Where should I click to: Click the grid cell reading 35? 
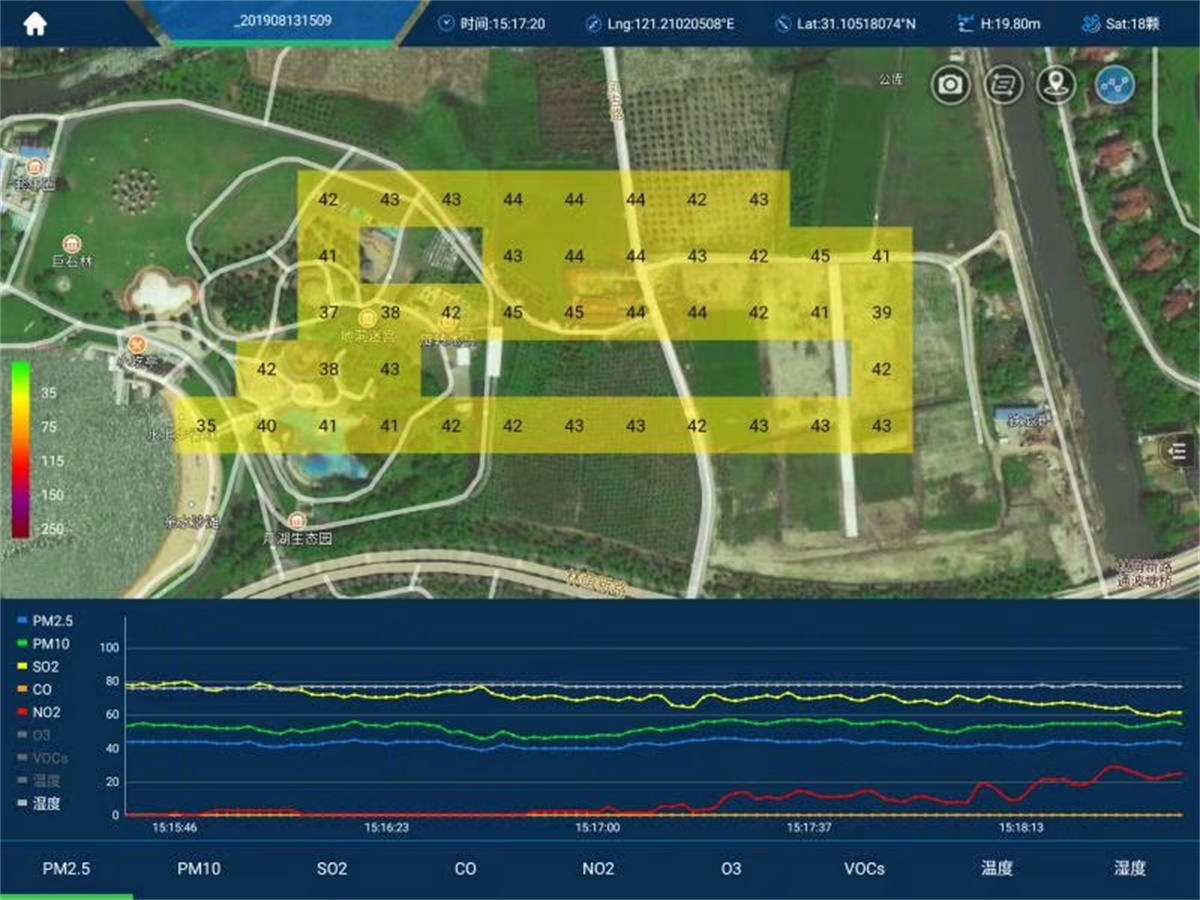click(x=206, y=426)
